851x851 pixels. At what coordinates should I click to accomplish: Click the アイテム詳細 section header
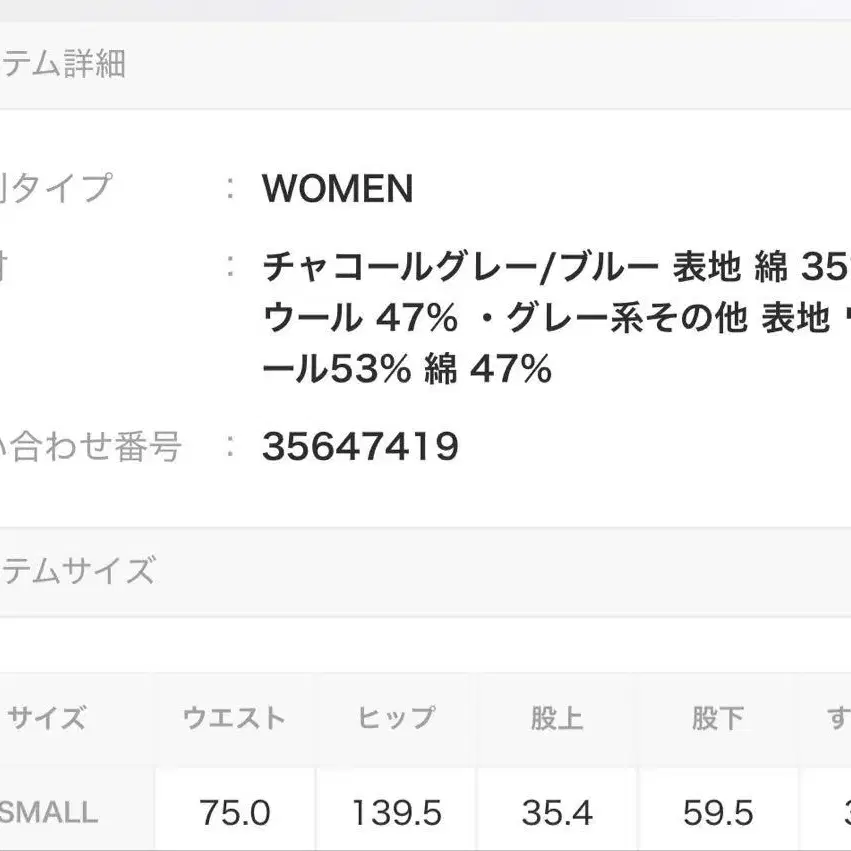[x=62, y=65]
